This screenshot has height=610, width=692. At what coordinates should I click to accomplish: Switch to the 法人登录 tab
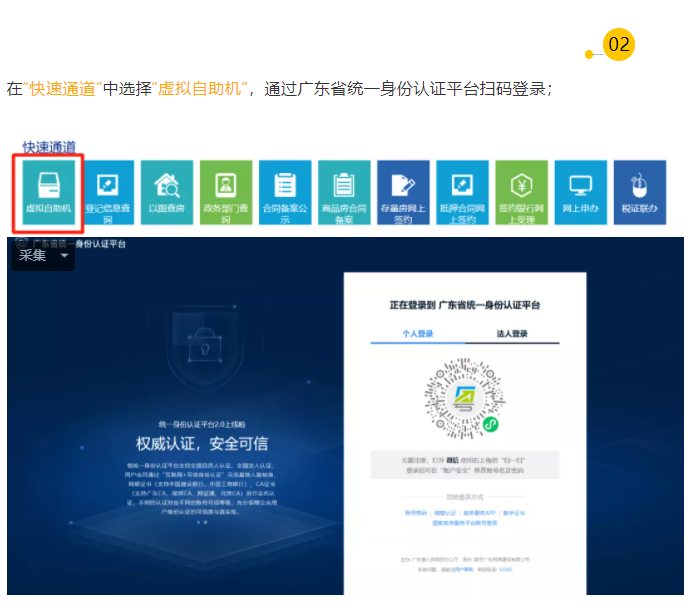[x=512, y=334]
